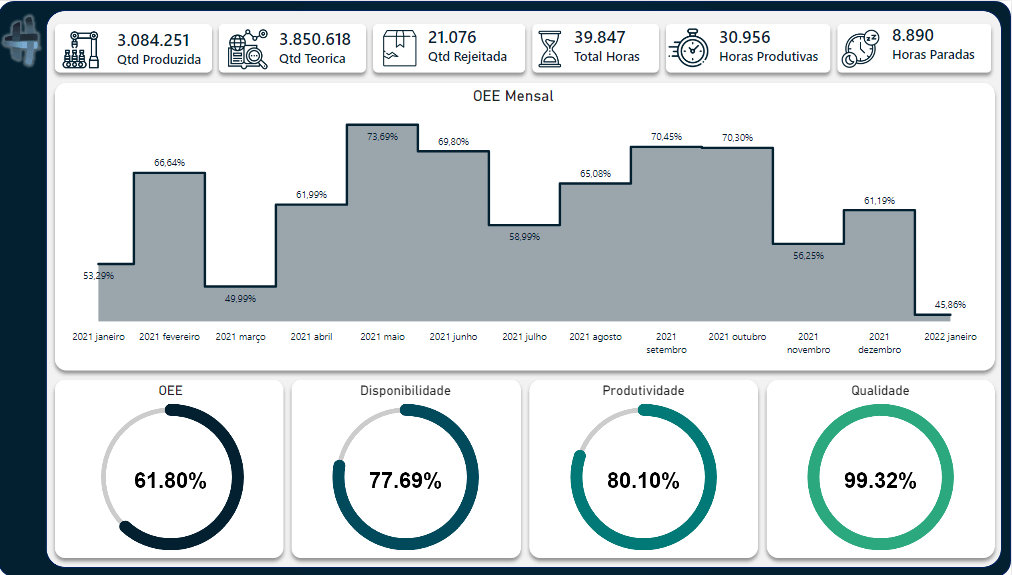Click the 2021 janeiro axis label
The image size is (1012, 575).
coord(99,337)
